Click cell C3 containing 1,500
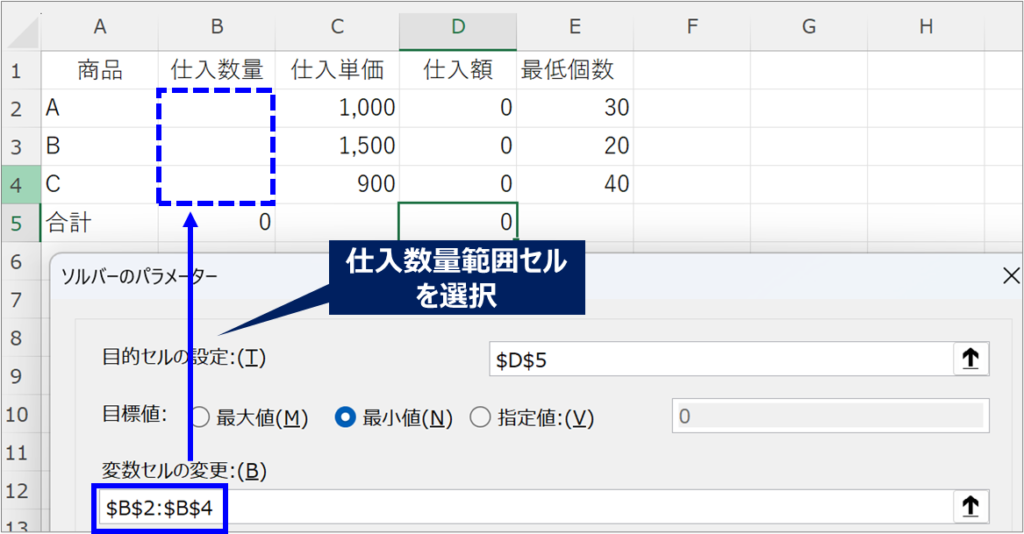The height and width of the screenshot is (534, 1024). 337,146
